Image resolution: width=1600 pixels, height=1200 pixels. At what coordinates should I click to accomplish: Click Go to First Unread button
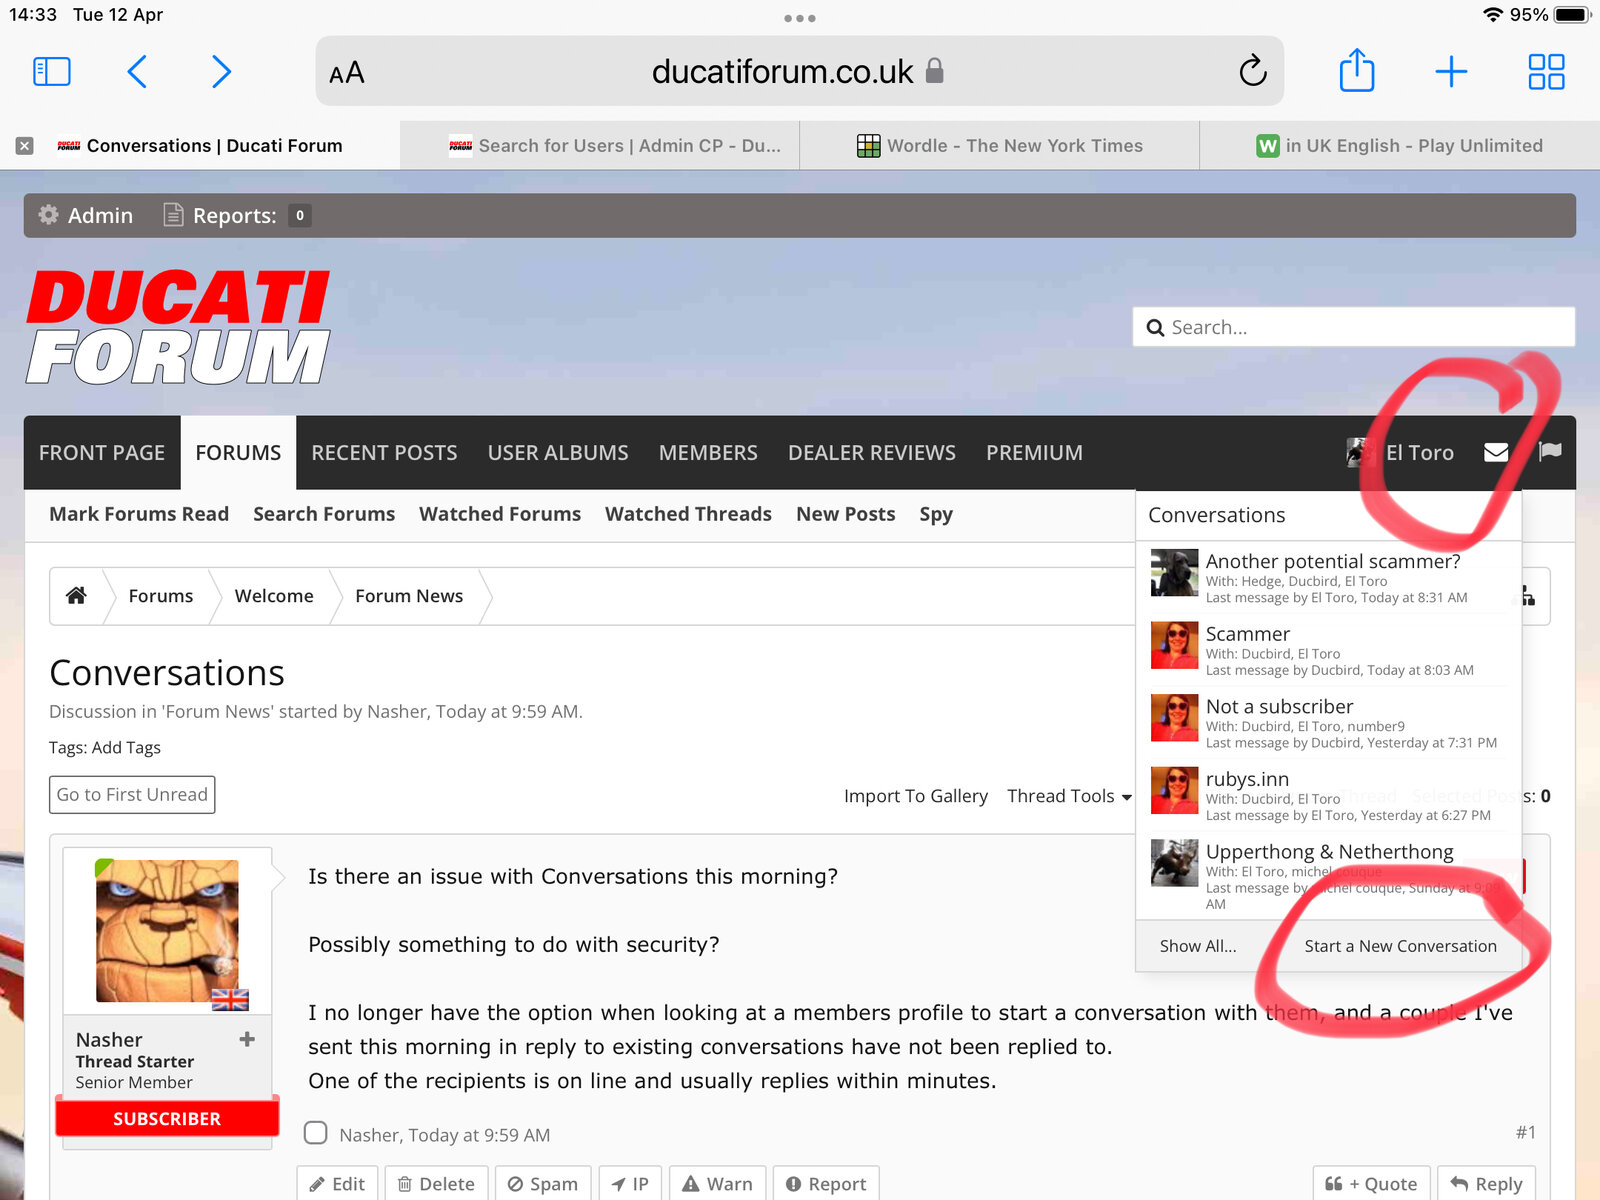pos(132,794)
